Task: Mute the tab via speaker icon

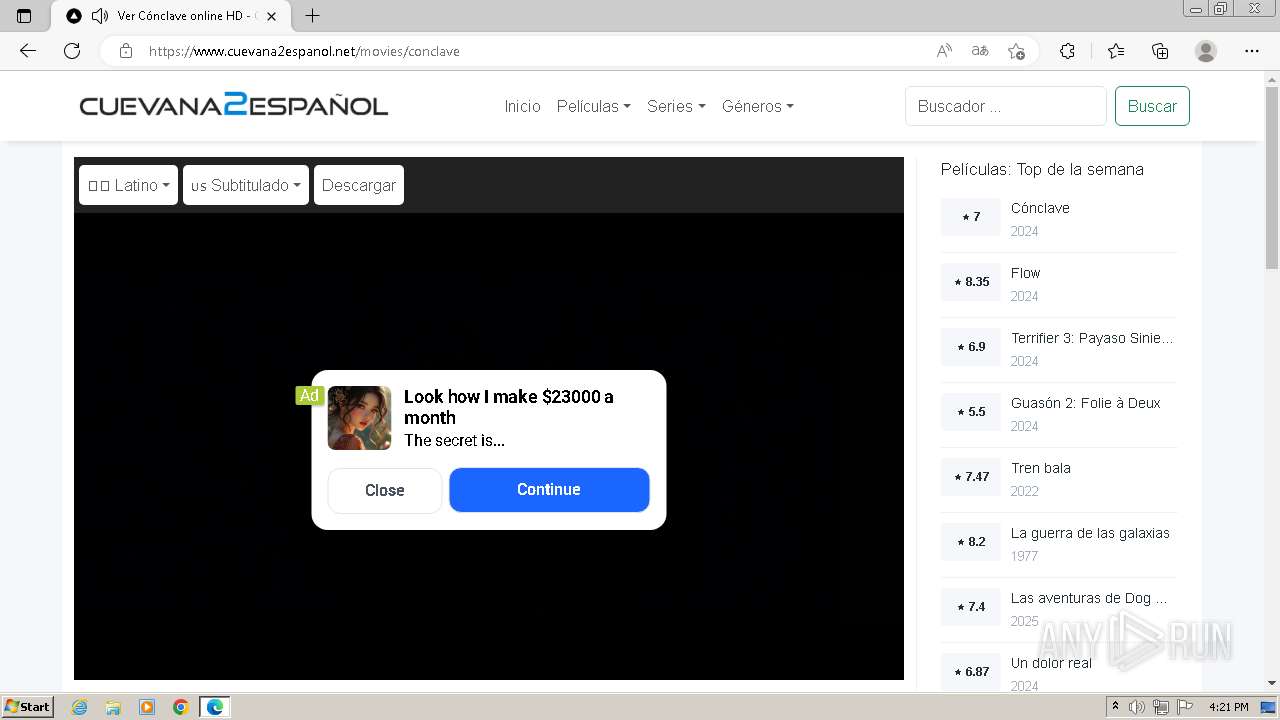Action: click(99, 16)
